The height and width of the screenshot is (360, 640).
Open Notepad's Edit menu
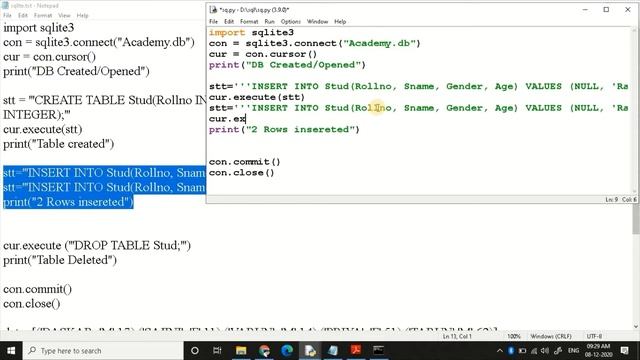[x=23, y=16]
